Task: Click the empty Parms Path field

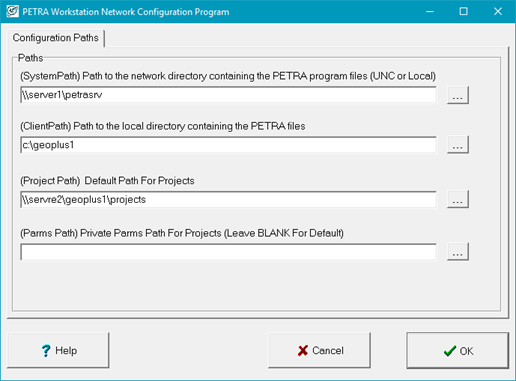Action: pos(228,252)
